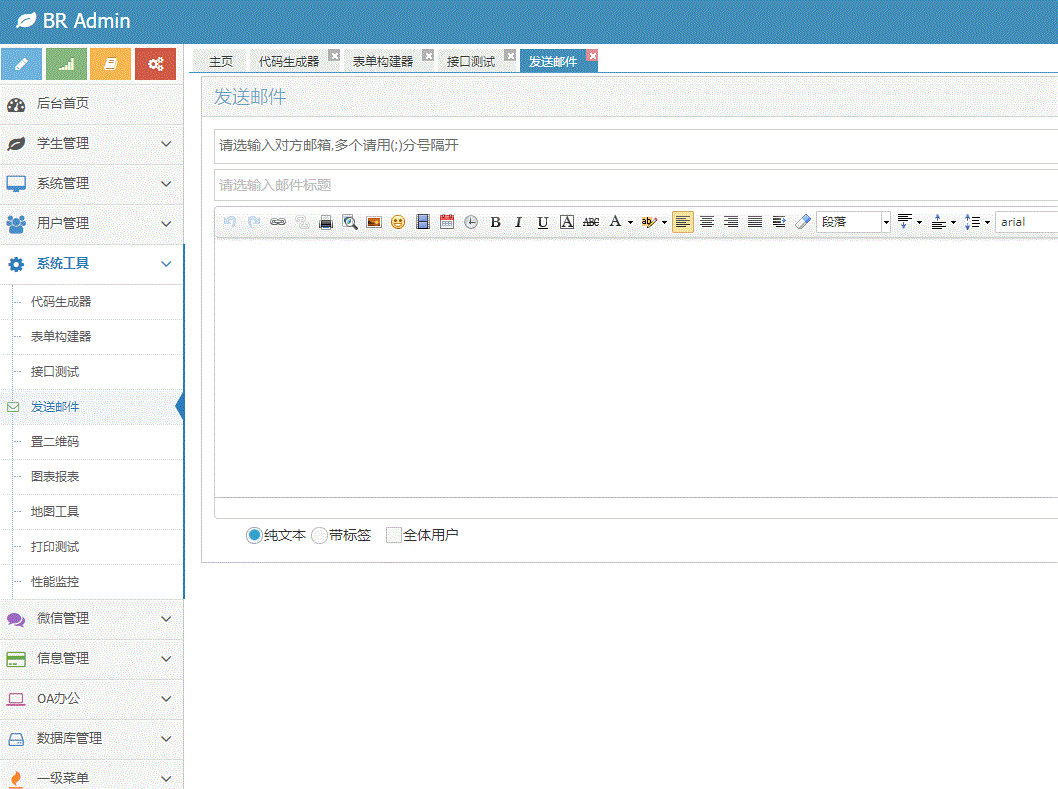
Task: Insert an image using the picture icon
Action: click(x=374, y=222)
